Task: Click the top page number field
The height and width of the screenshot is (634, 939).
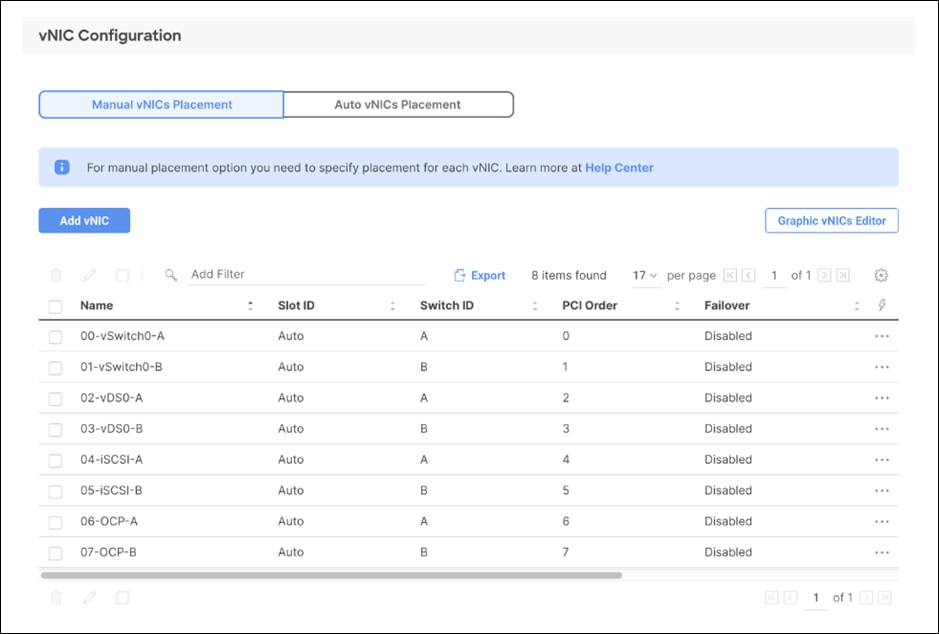Action: [x=774, y=275]
